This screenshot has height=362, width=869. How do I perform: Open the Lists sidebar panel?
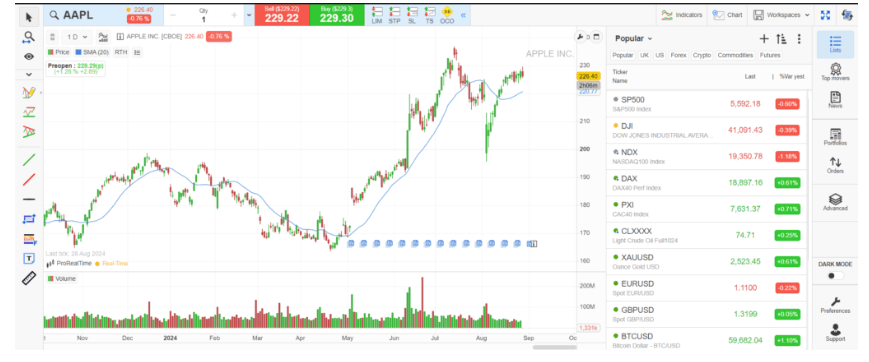pyautogui.click(x=836, y=44)
